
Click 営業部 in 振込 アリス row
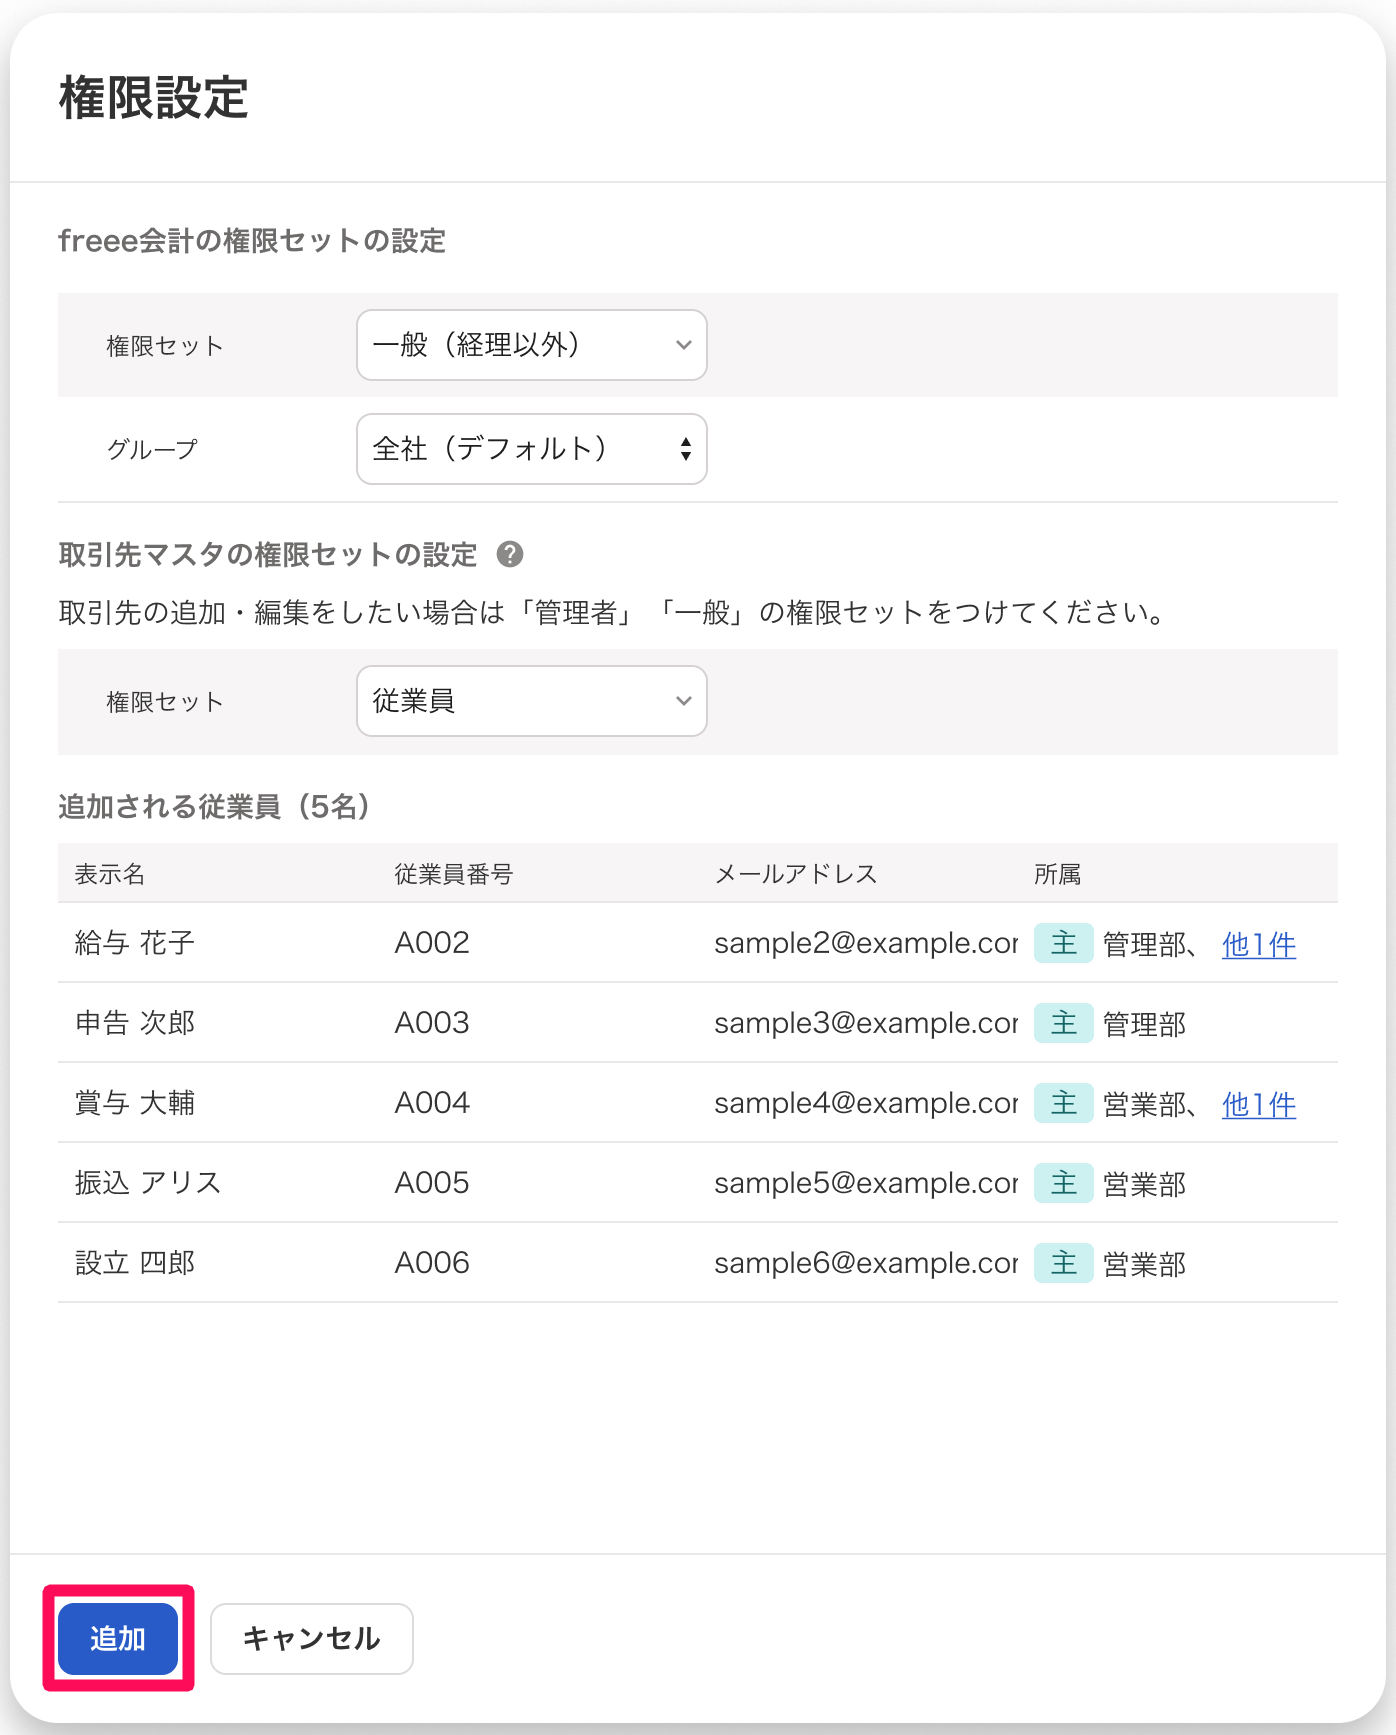(1145, 1184)
